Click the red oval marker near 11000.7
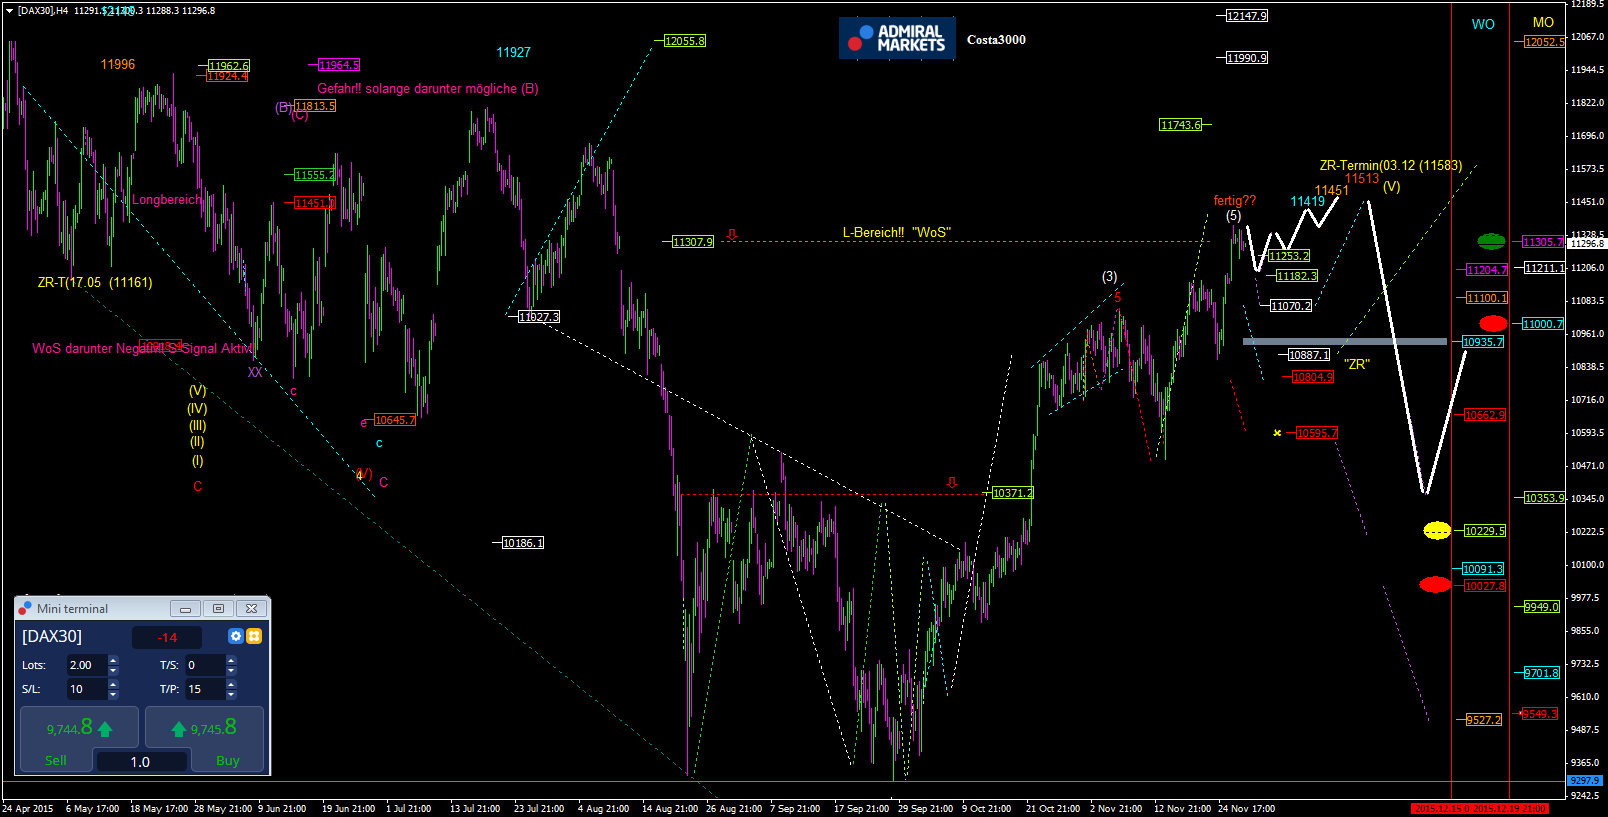Image resolution: width=1608 pixels, height=817 pixels. point(1493,323)
